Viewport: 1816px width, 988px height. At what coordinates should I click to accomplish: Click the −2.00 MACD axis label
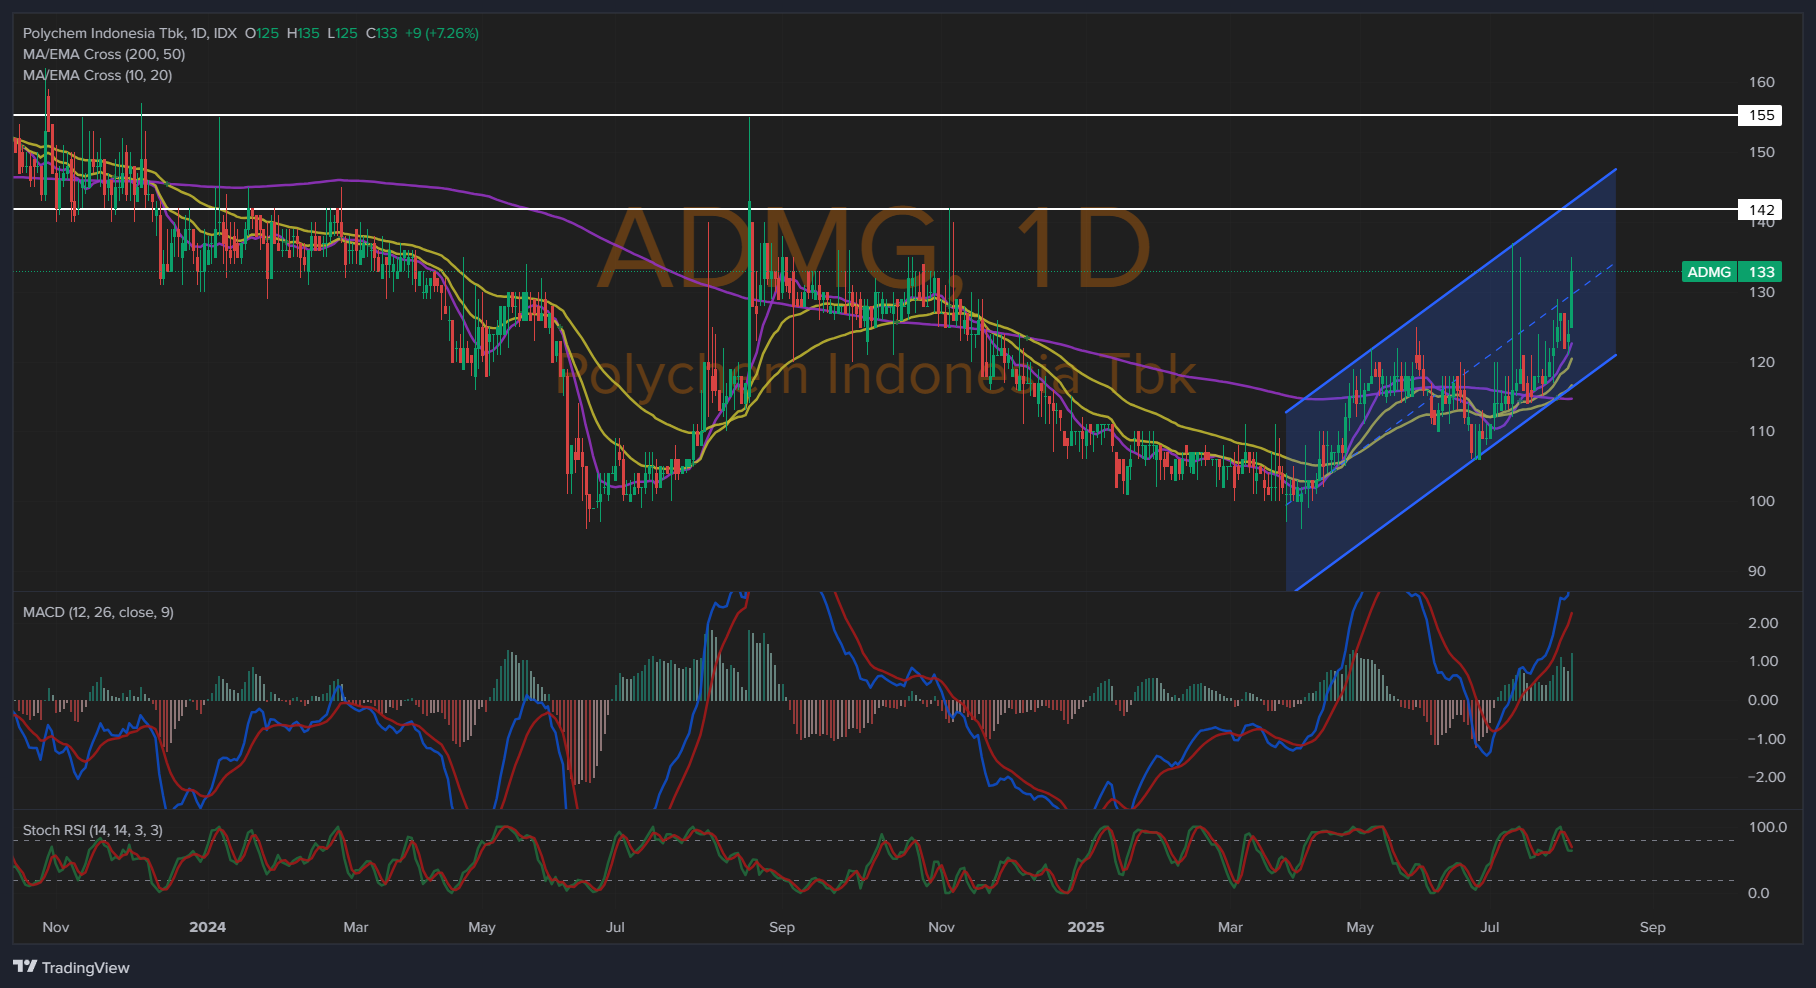1766,777
